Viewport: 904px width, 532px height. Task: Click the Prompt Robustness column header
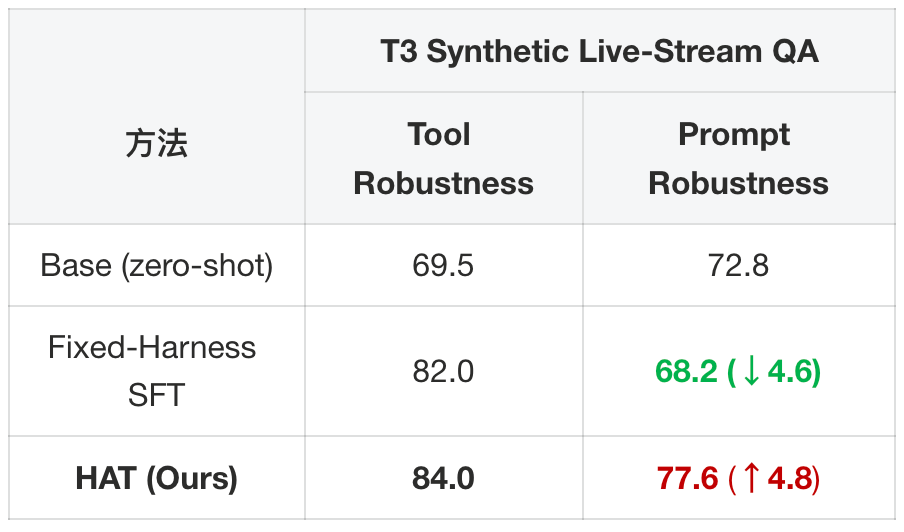[739, 159]
